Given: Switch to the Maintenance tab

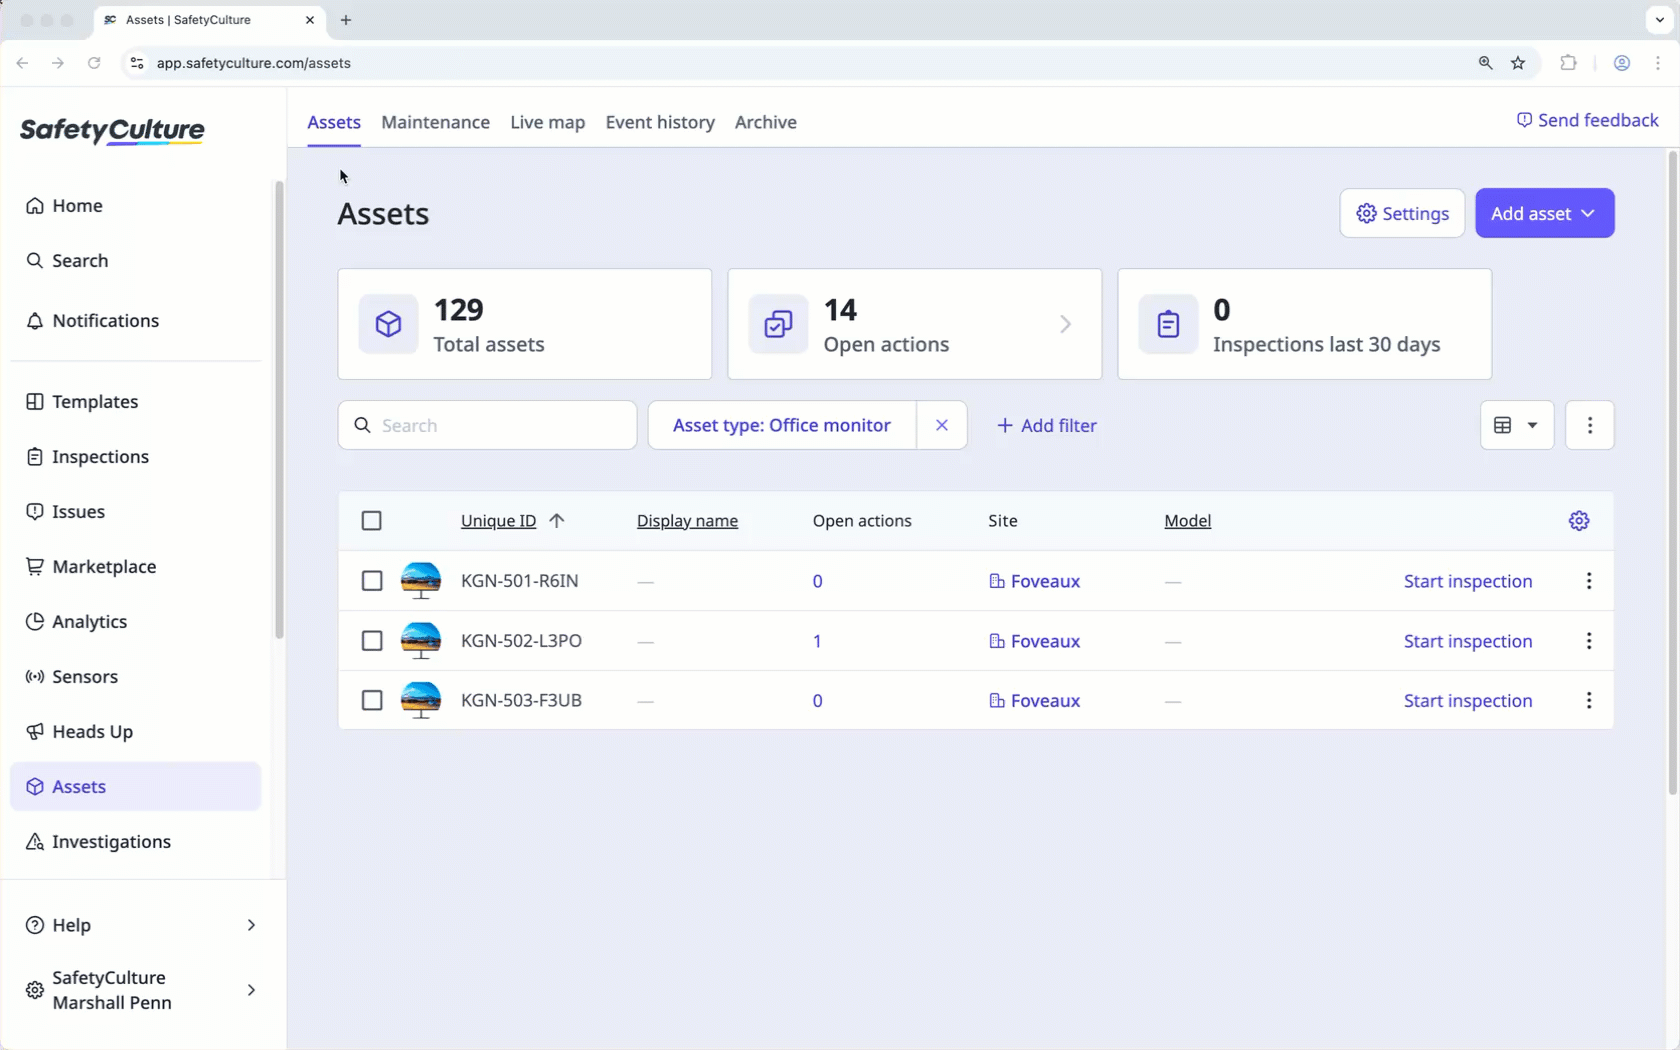Looking at the screenshot, I should 436,122.
